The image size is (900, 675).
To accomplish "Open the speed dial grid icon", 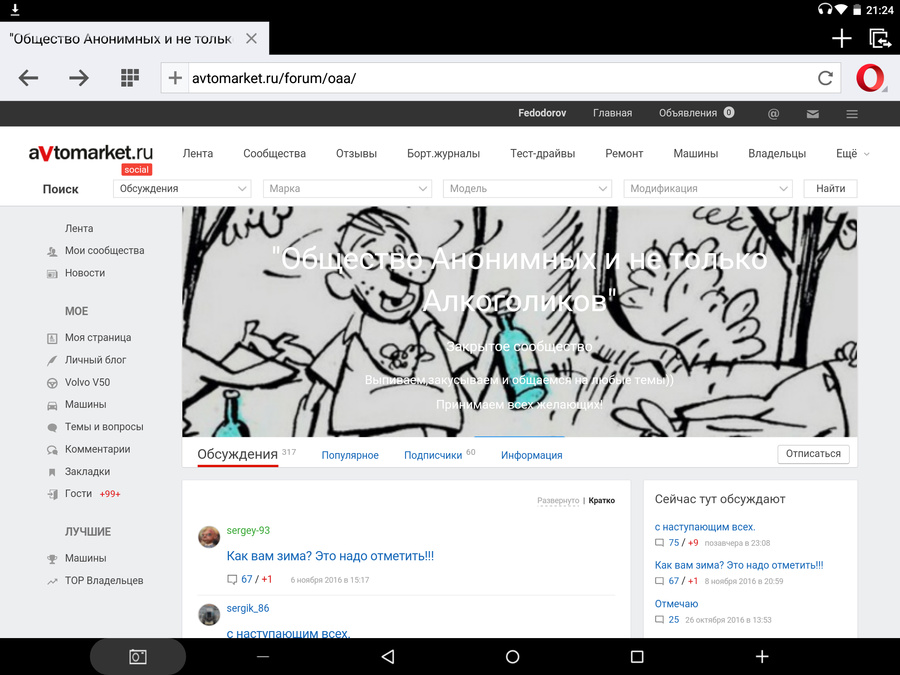I will click(130, 77).
